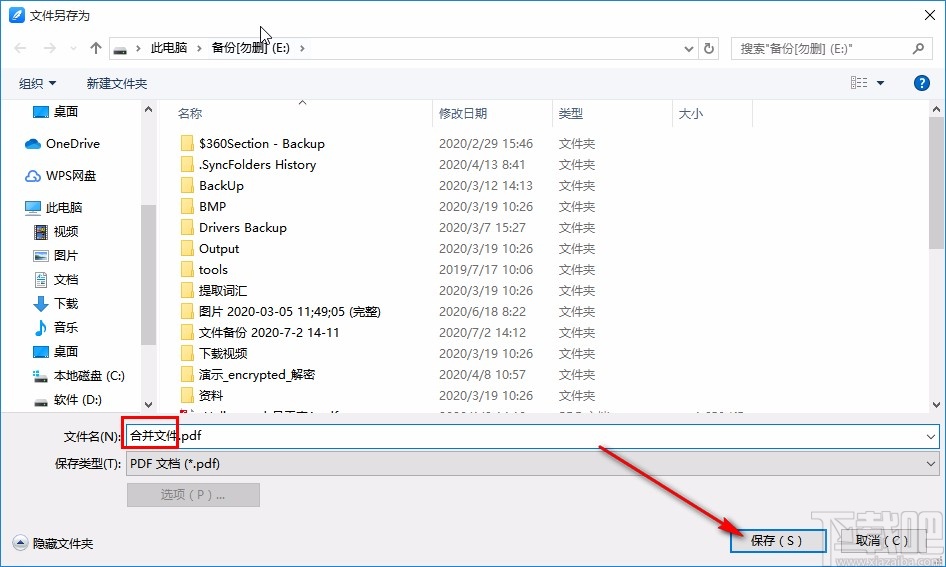Click the magnifier search icon
The image size is (946, 567).
pos(918,48)
